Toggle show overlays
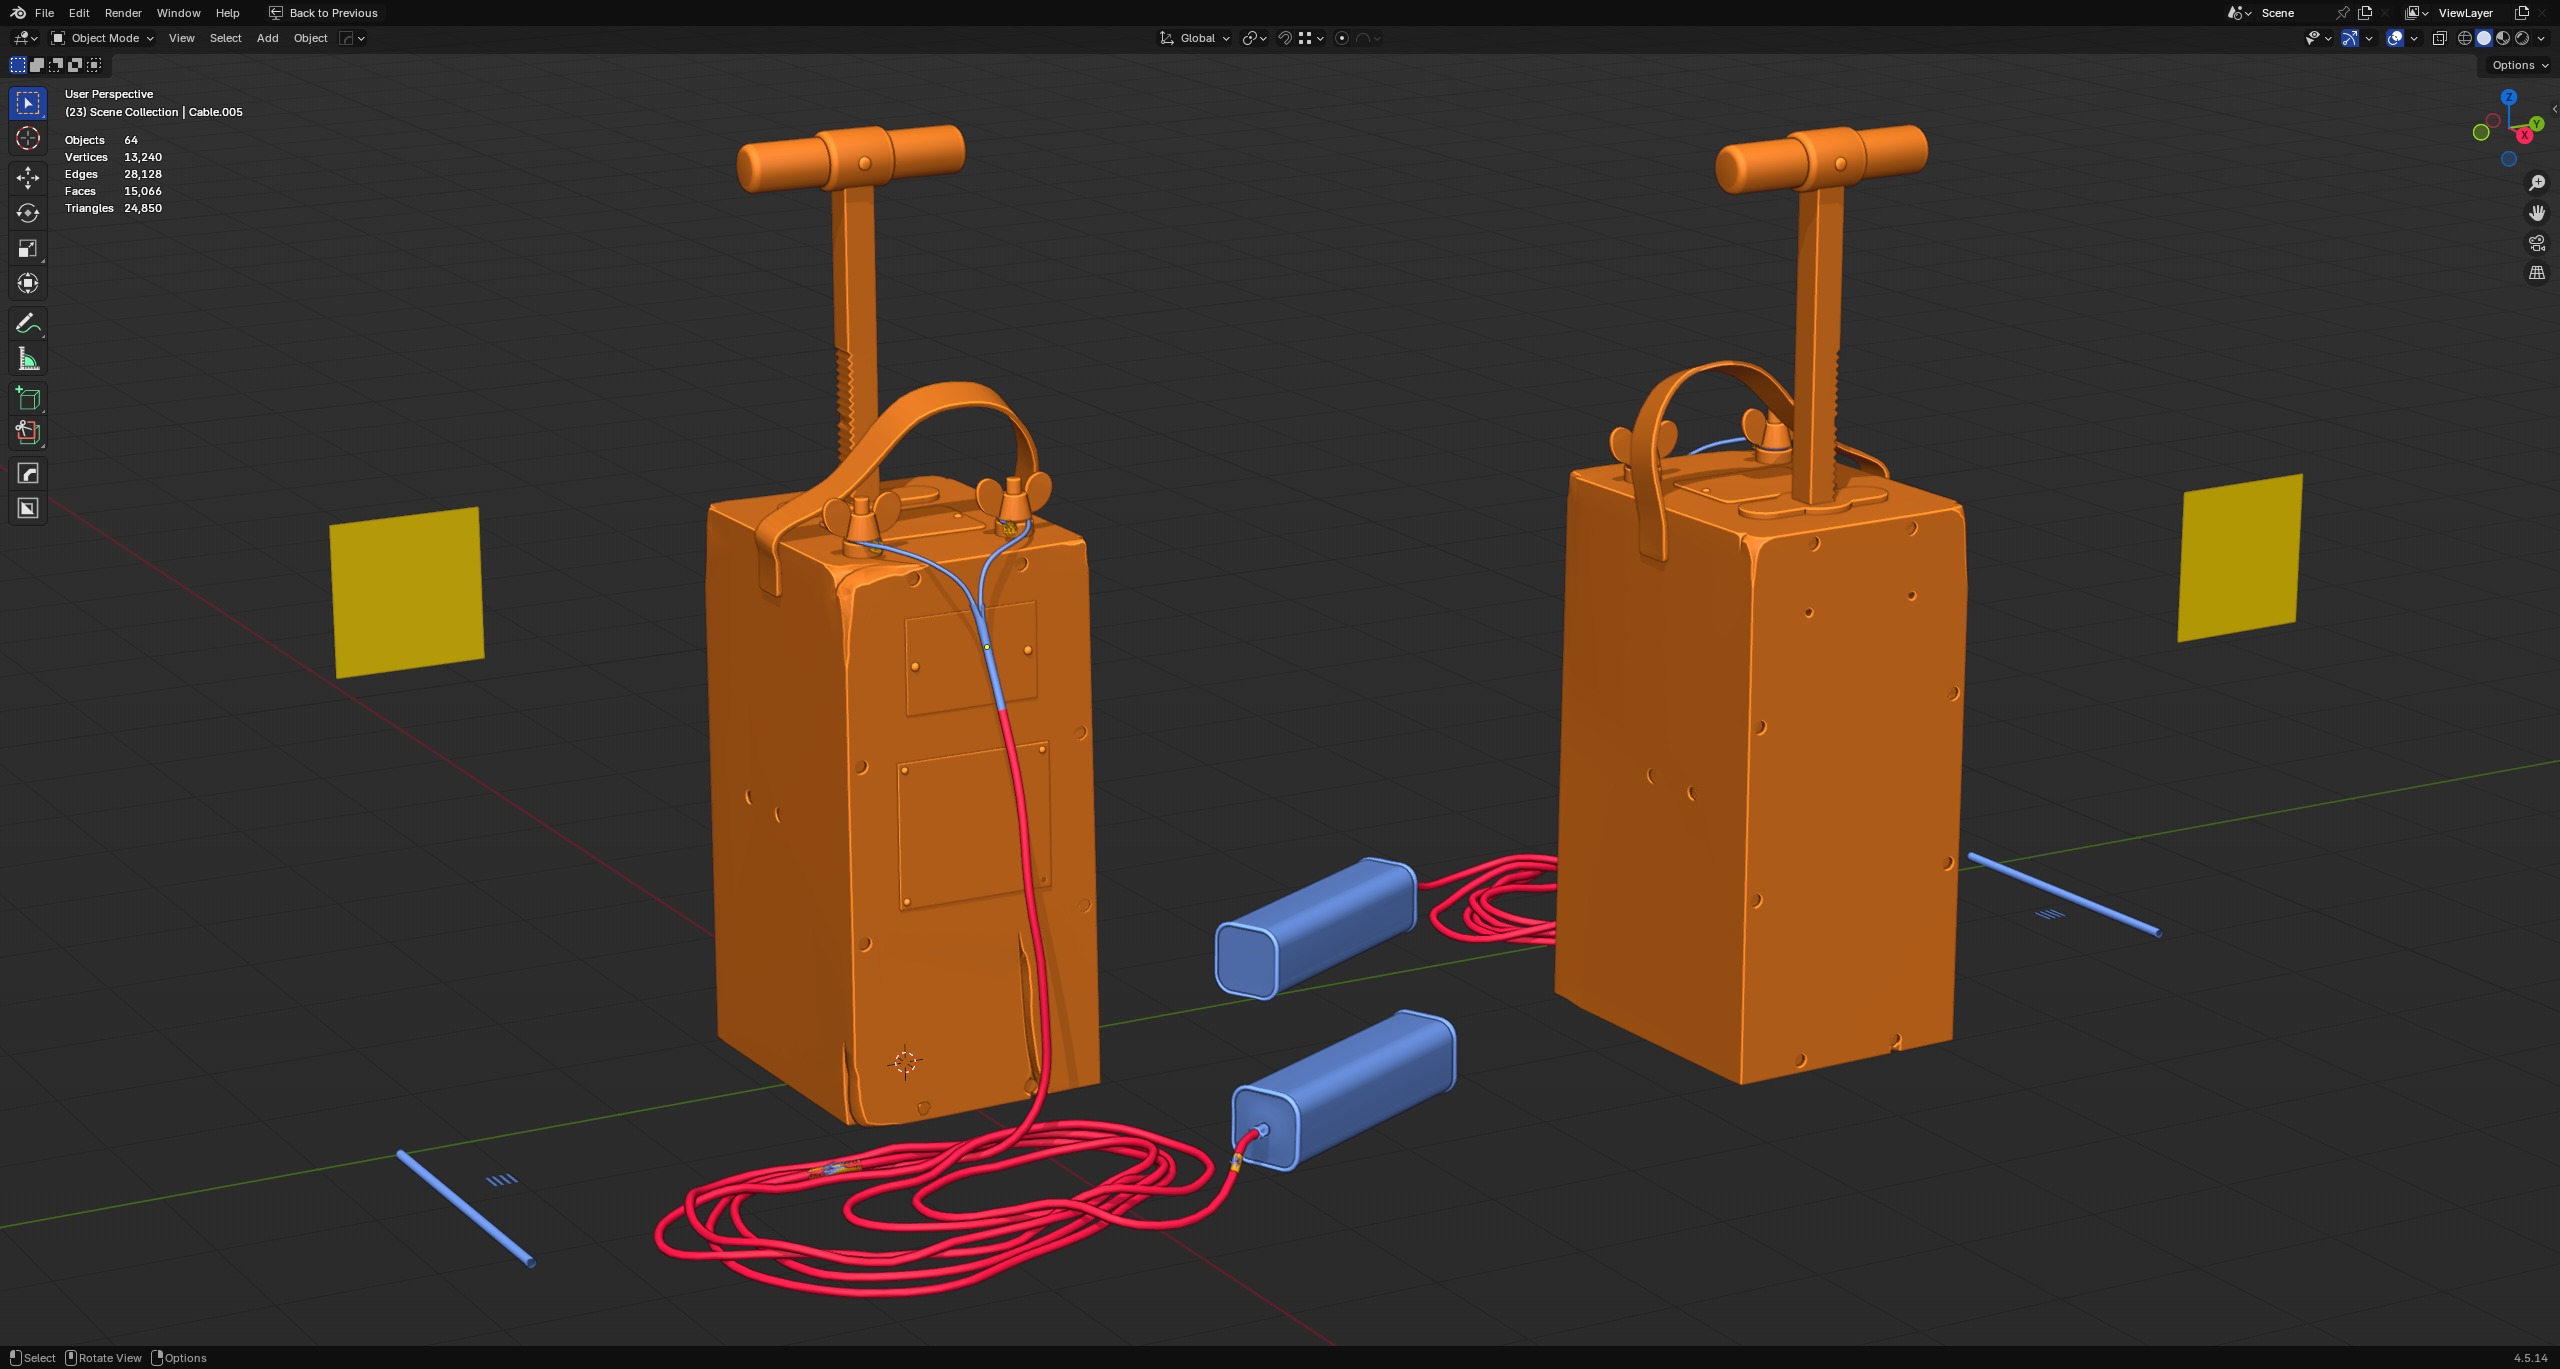 [x=2395, y=38]
